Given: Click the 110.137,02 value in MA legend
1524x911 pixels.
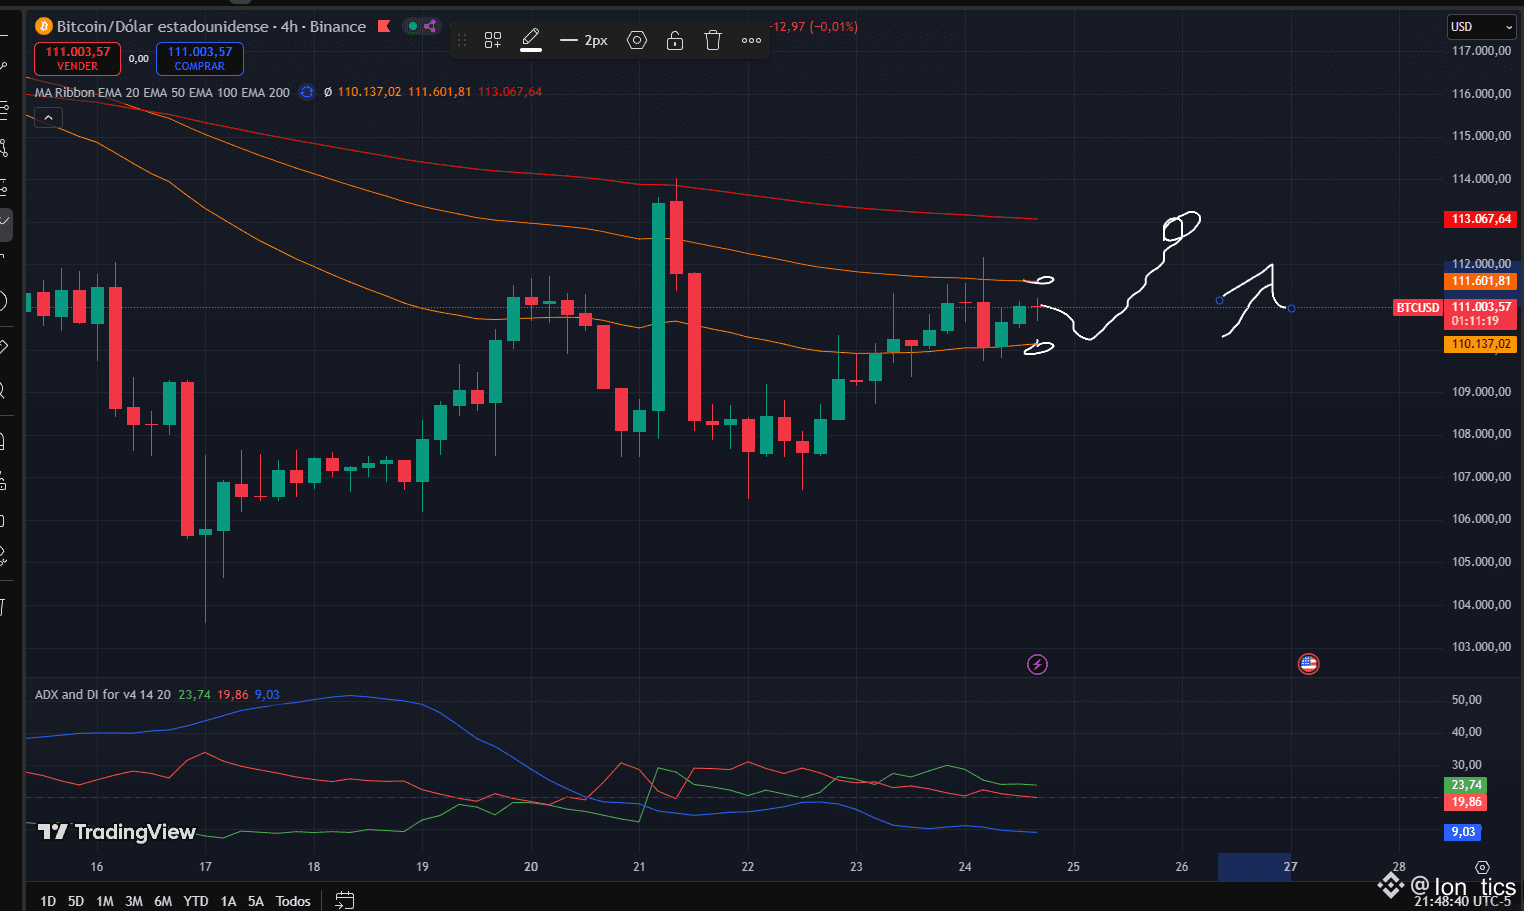Looking at the screenshot, I should [x=369, y=92].
